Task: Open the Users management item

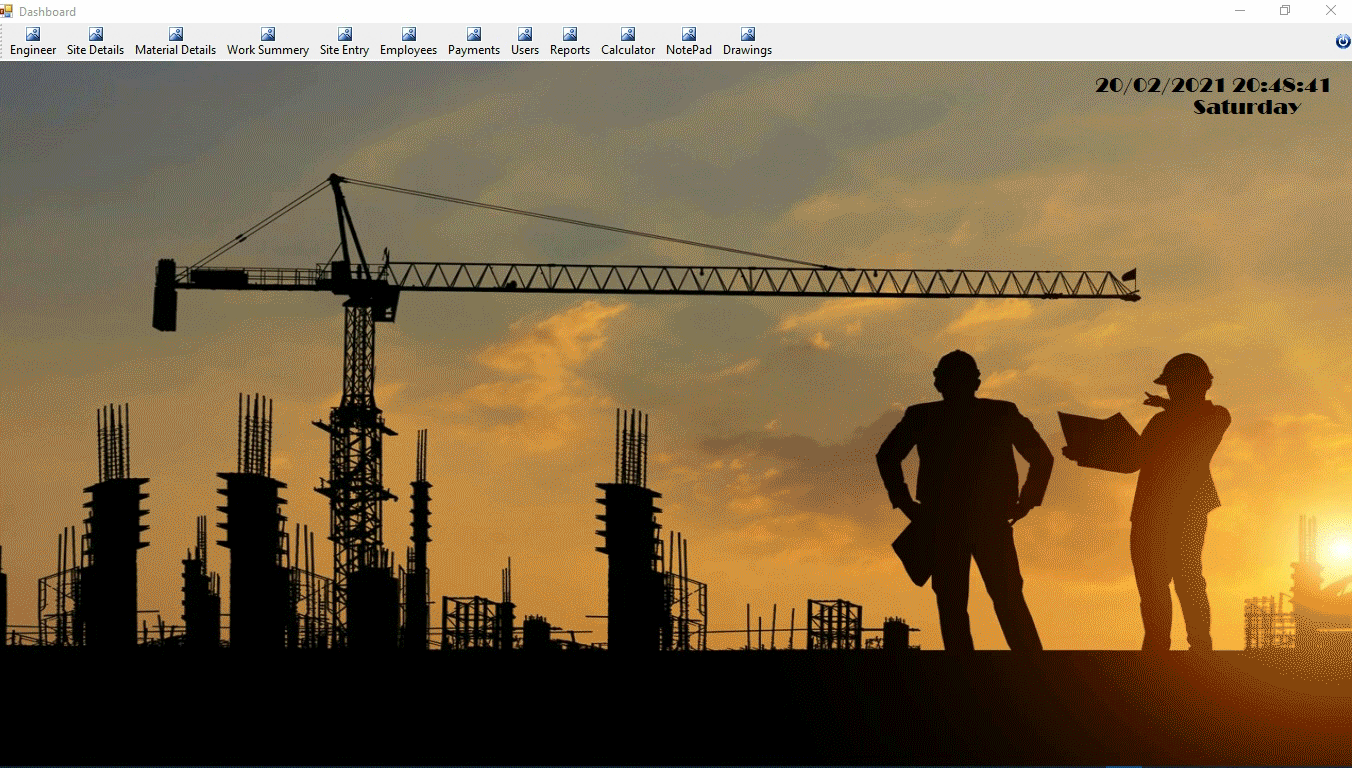Action: pos(525,42)
